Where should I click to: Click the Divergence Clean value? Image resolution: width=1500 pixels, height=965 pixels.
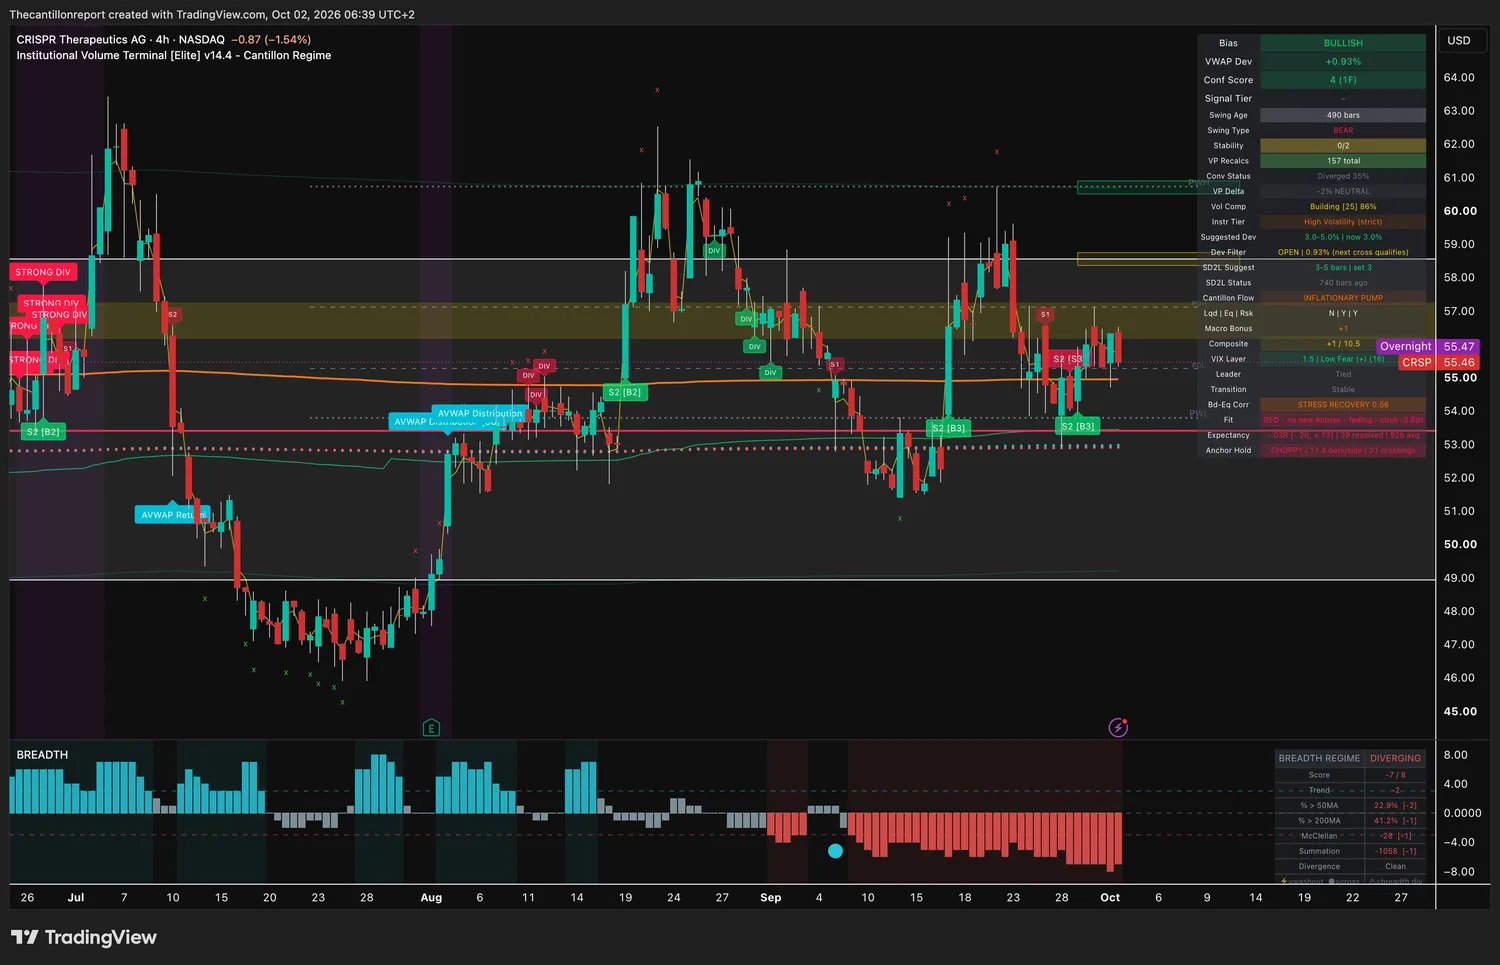(1395, 867)
